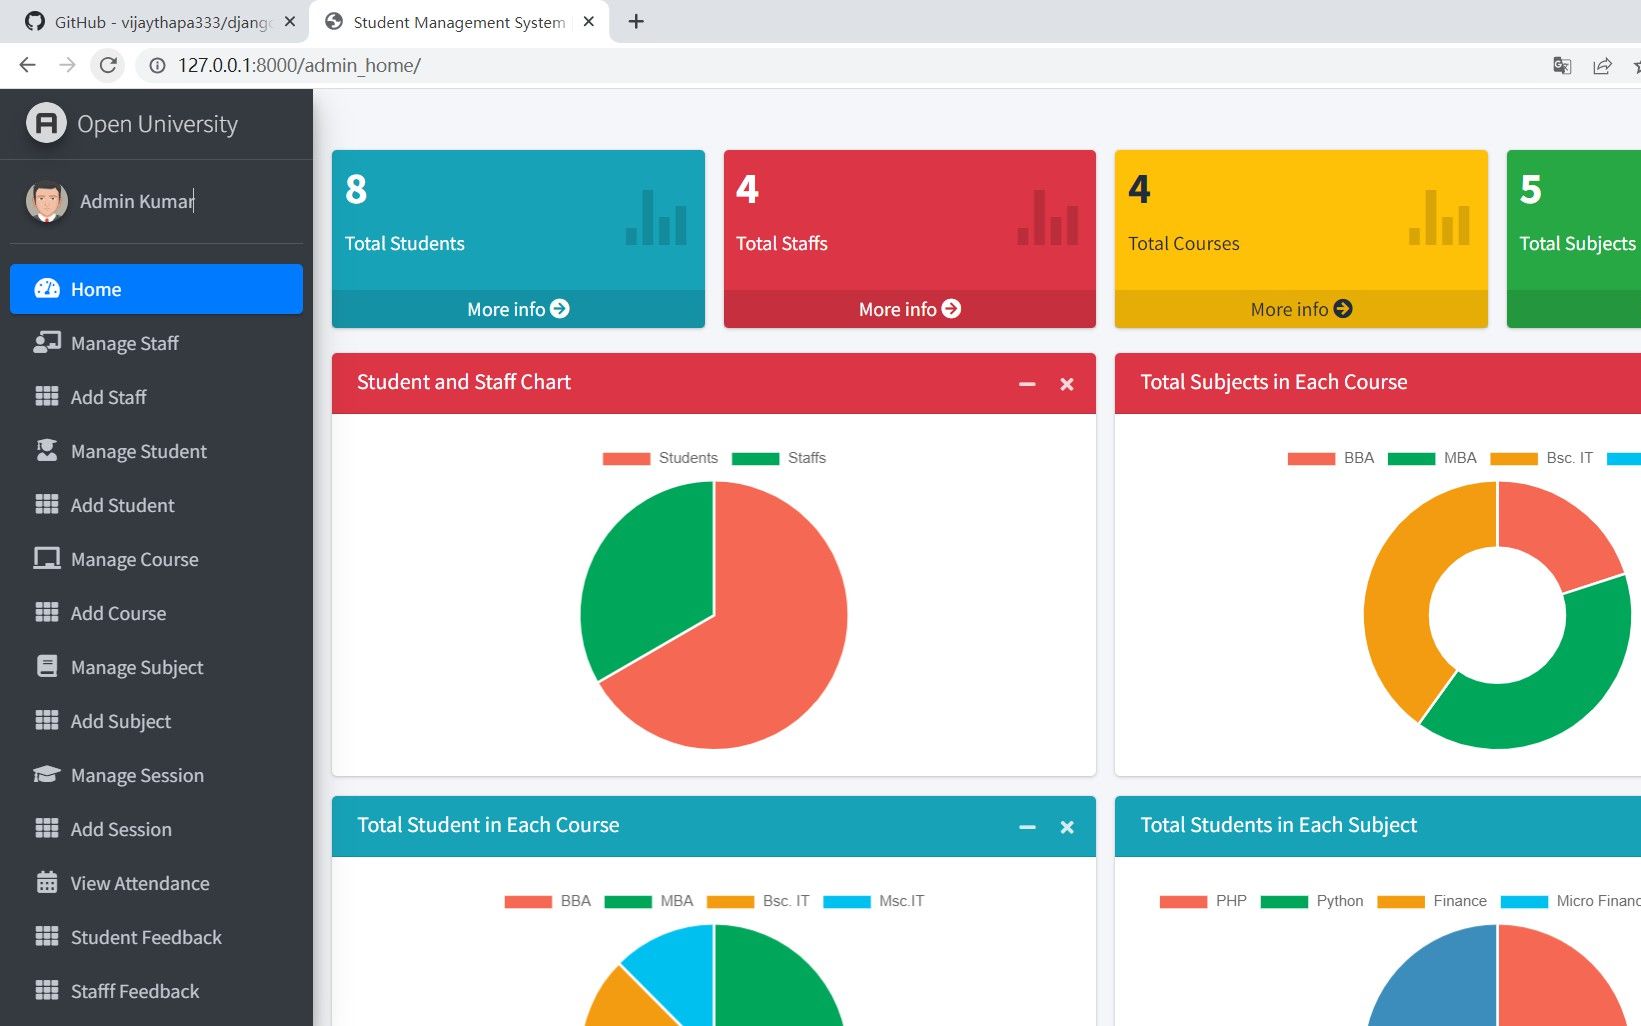Click the Manage Session graduation cap icon
The width and height of the screenshot is (1641, 1026).
pyautogui.click(x=47, y=775)
